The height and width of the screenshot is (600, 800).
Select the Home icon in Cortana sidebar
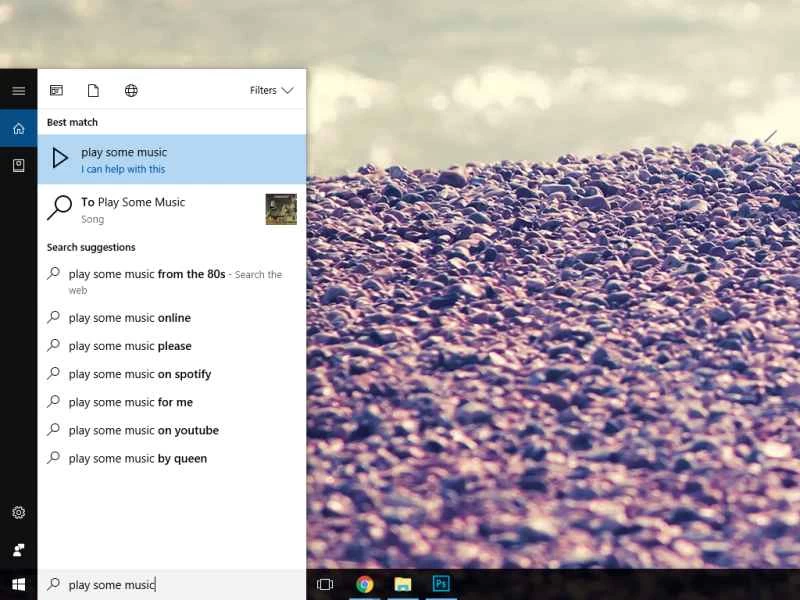pyautogui.click(x=18, y=128)
